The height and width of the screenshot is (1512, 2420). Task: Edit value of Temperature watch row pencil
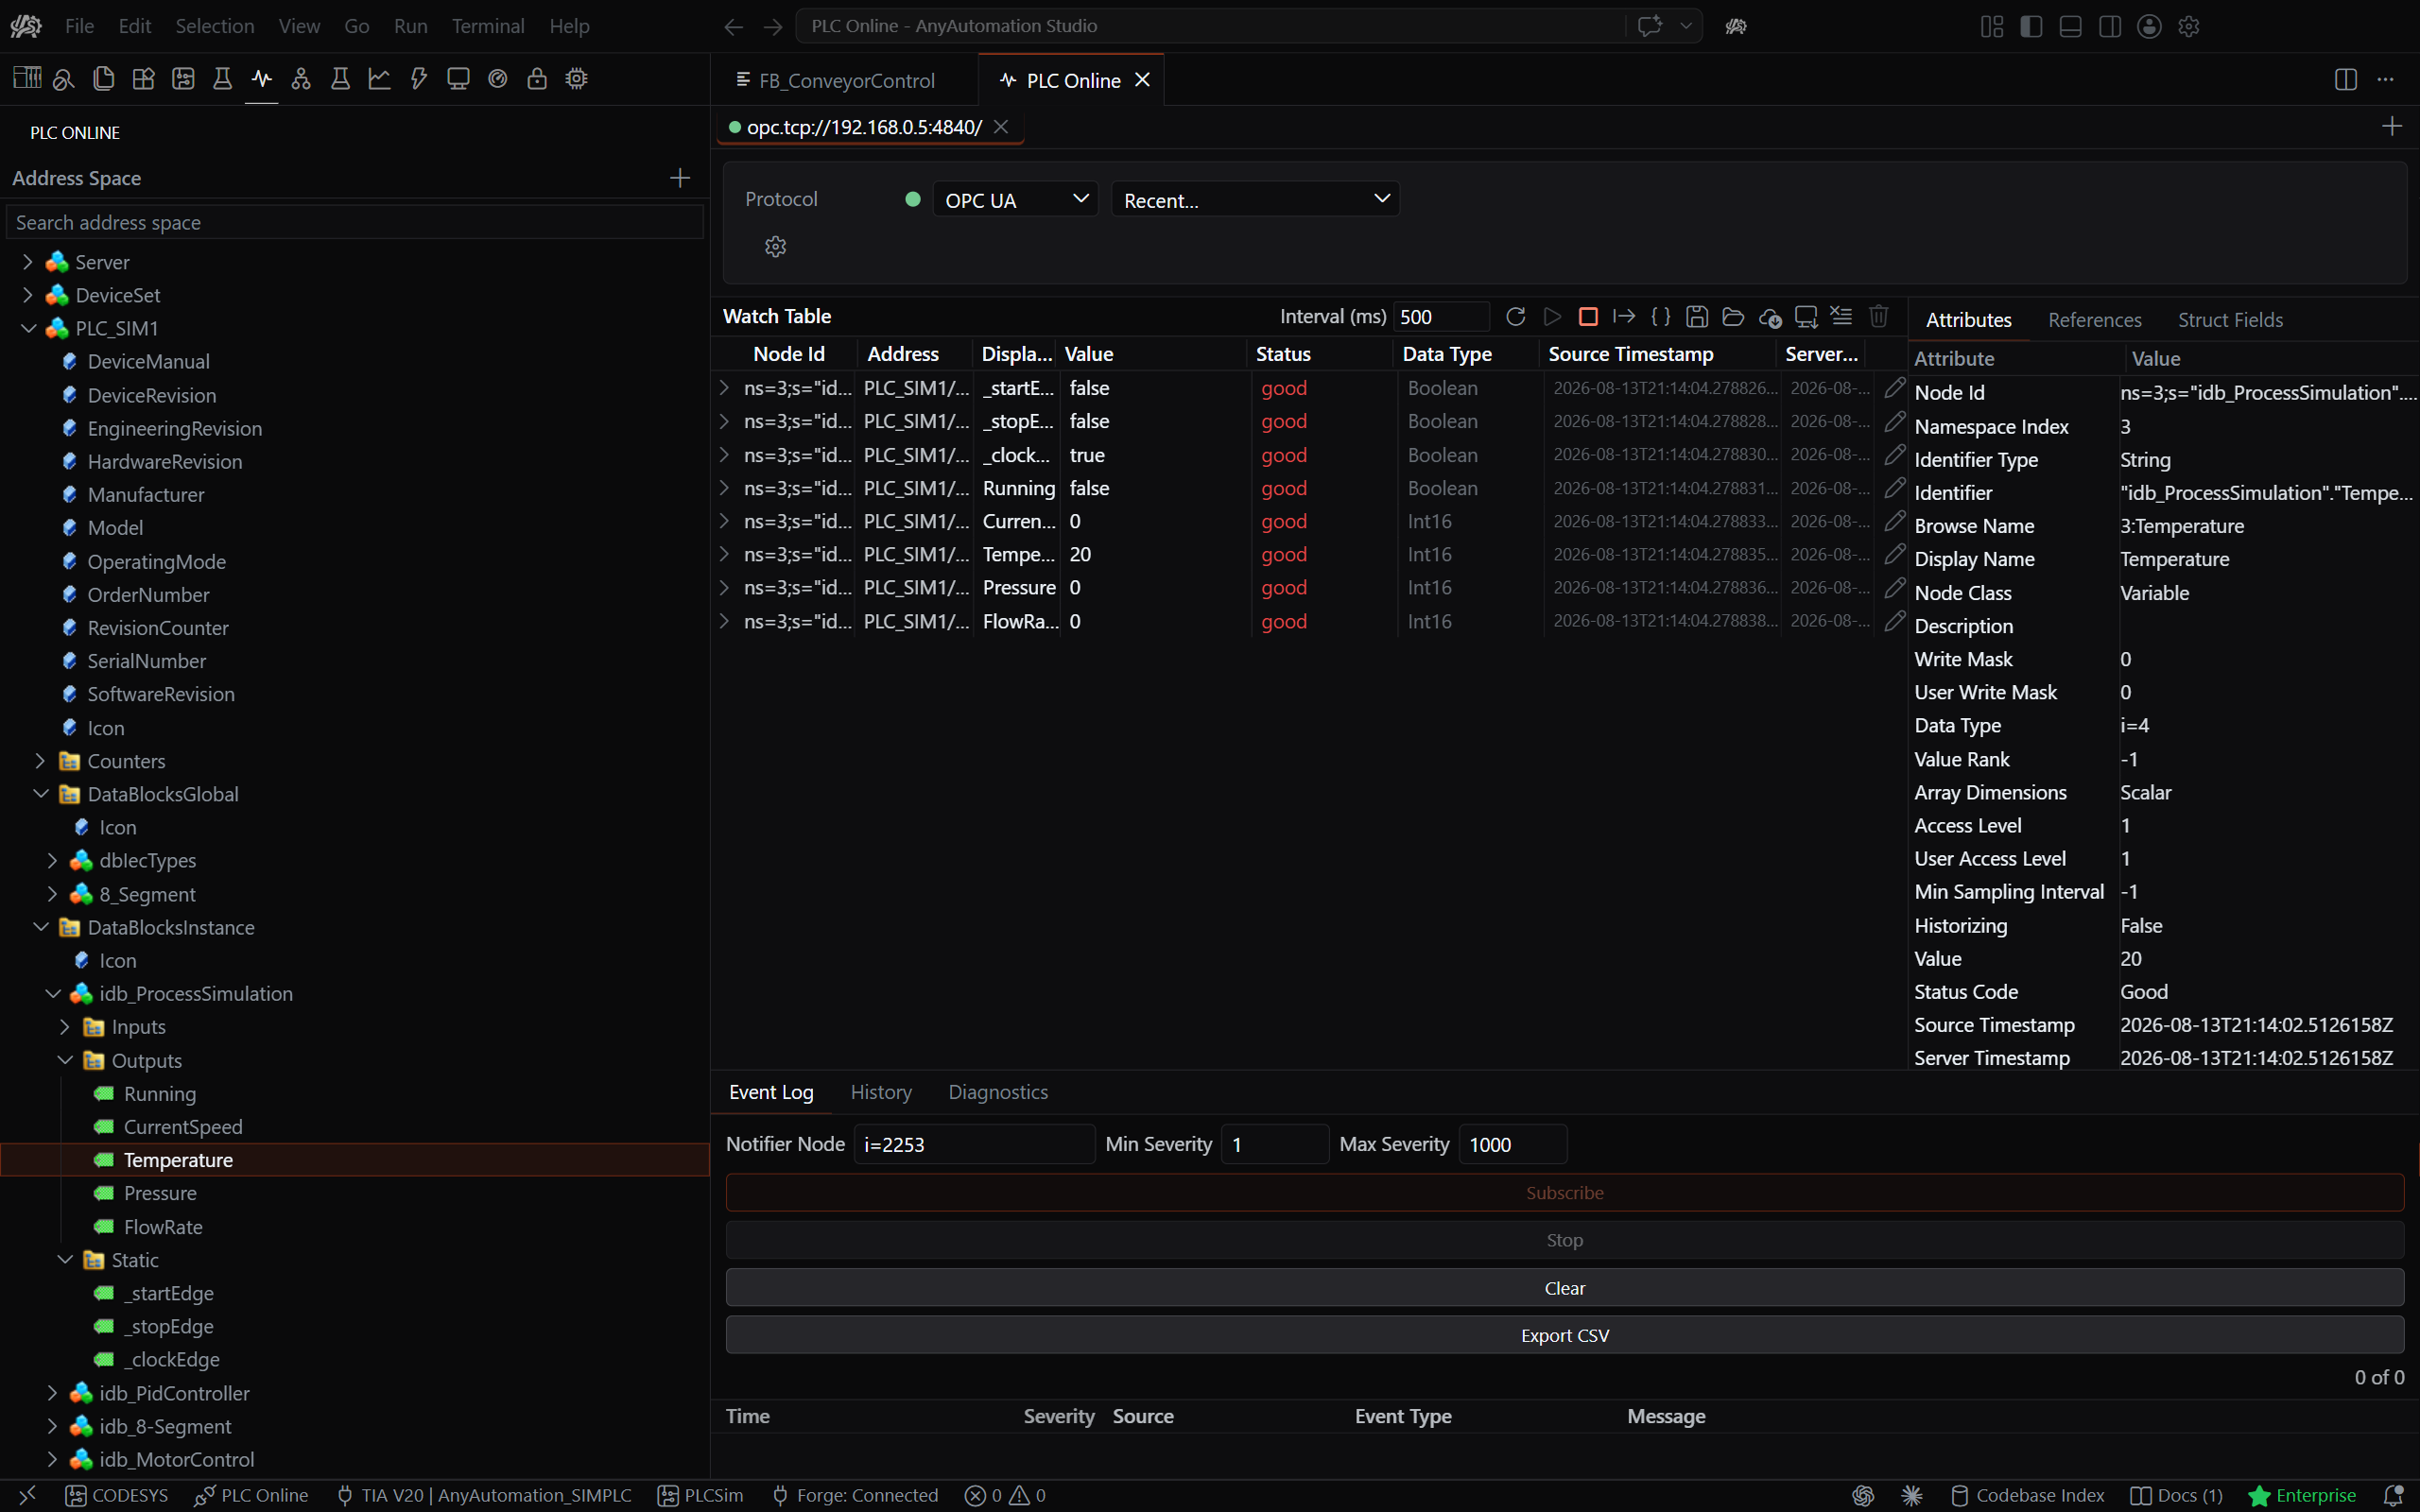click(1894, 554)
